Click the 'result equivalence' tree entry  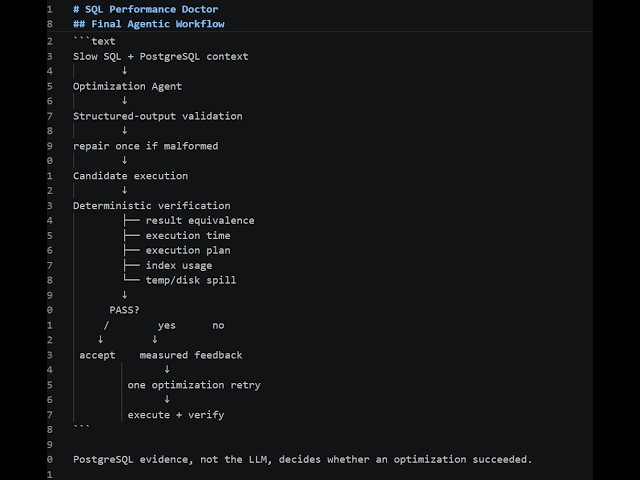tap(200, 220)
